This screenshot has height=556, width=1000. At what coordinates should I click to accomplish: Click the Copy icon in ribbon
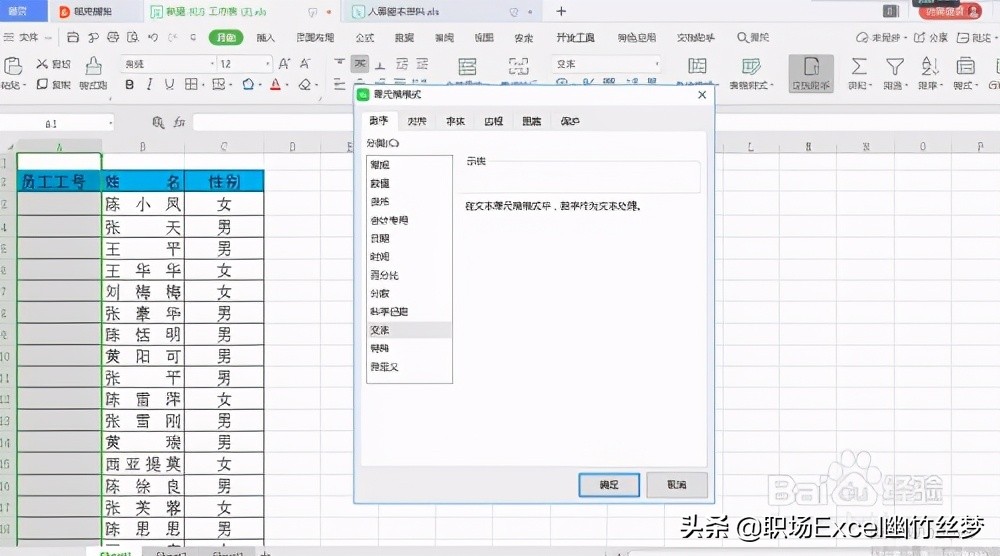(x=42, y=84)
